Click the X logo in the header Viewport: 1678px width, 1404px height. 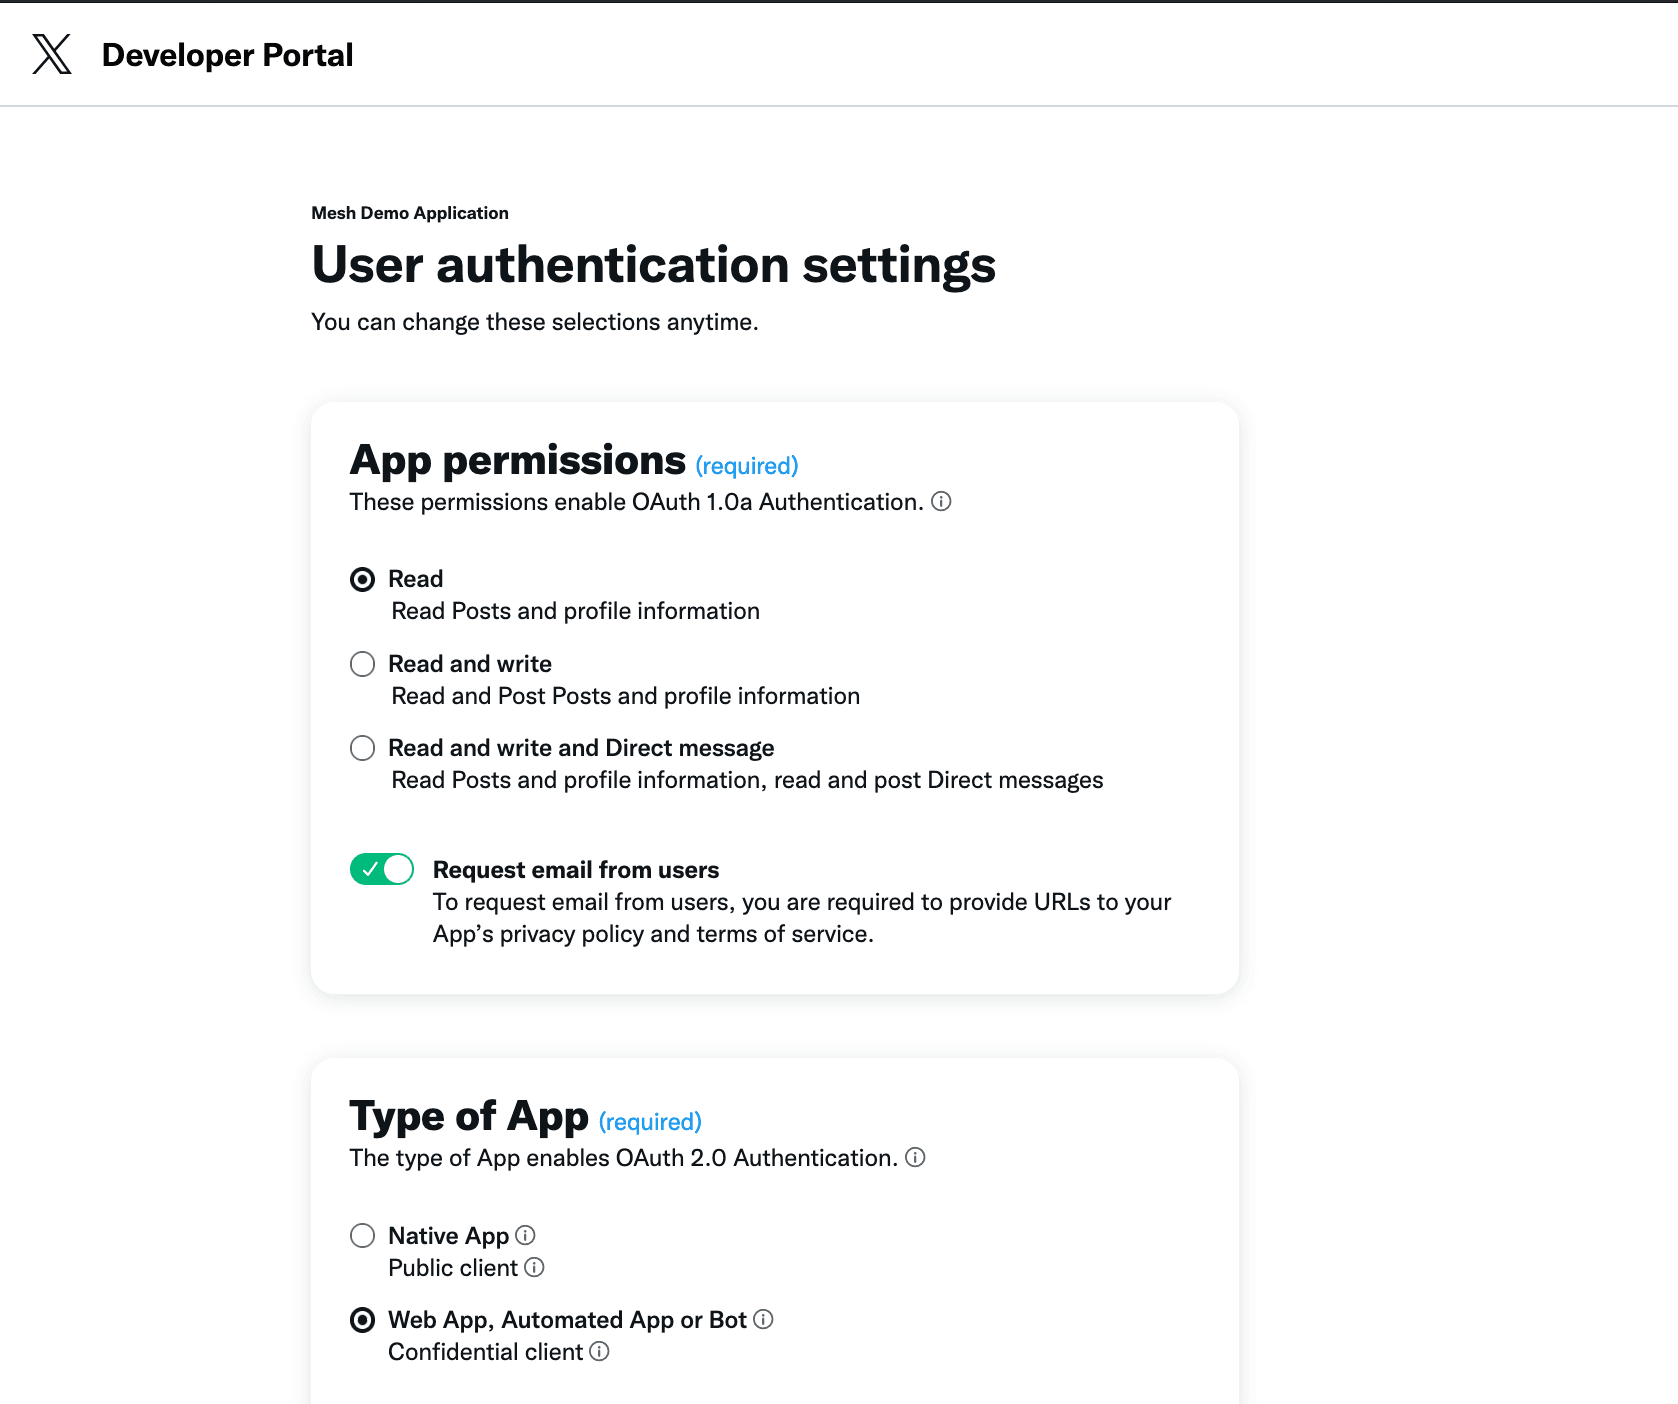coord(51,54)
